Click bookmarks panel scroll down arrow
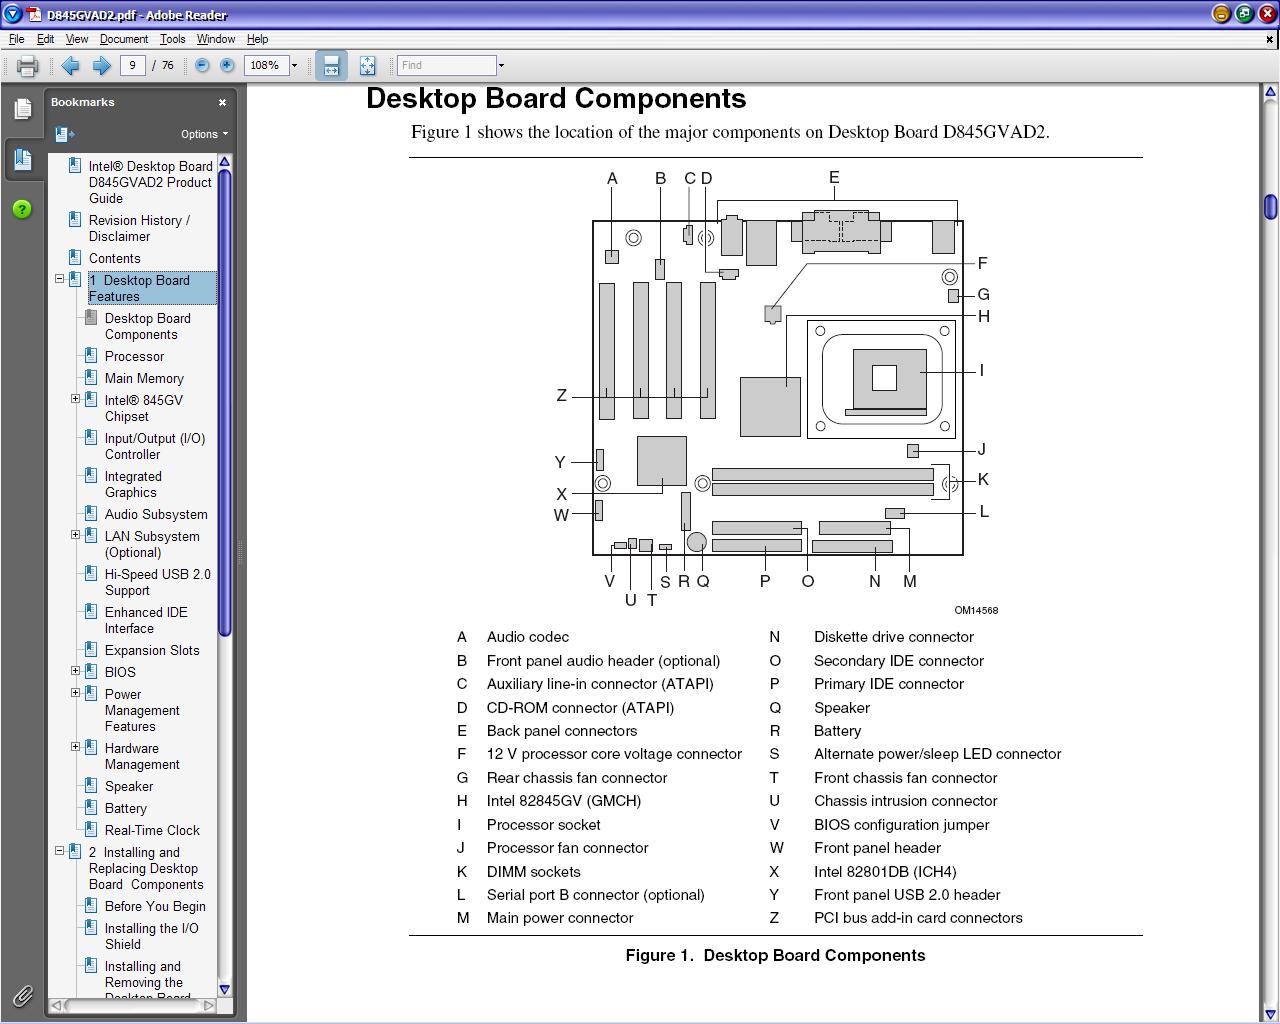This screenshot has width=1280, height=1024. pyautogui.click(x=225, y=989)
